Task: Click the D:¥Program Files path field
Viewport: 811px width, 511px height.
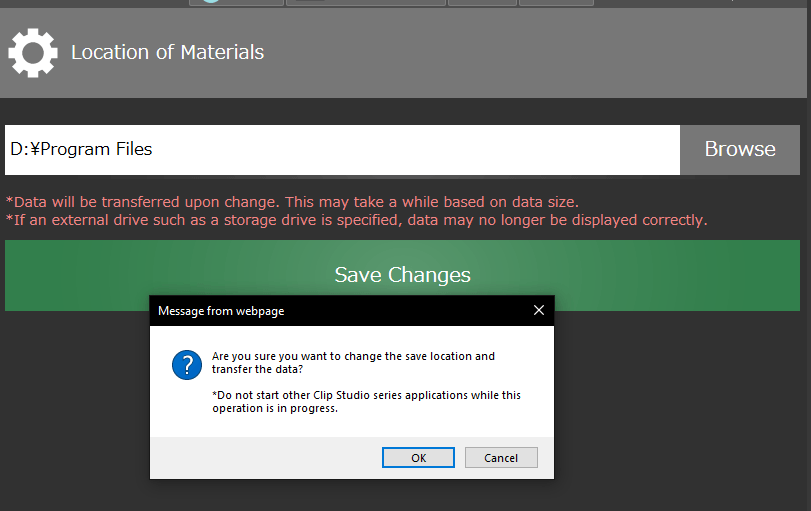Action: pos(340,149)
